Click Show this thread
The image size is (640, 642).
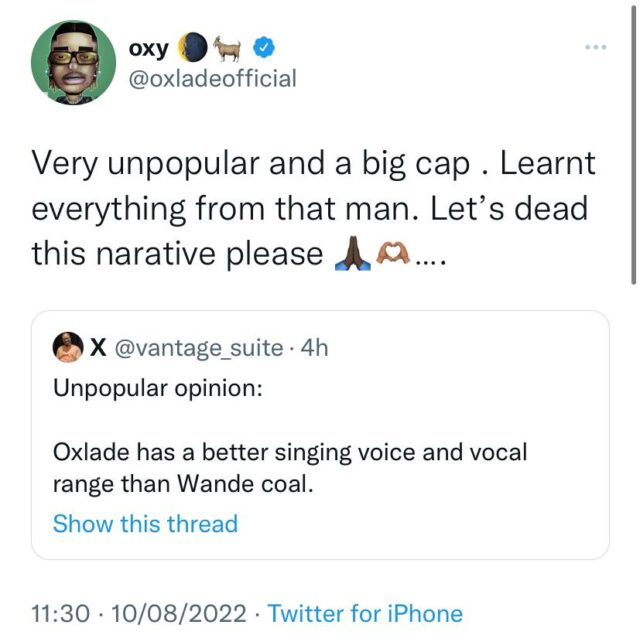(145, 523)
